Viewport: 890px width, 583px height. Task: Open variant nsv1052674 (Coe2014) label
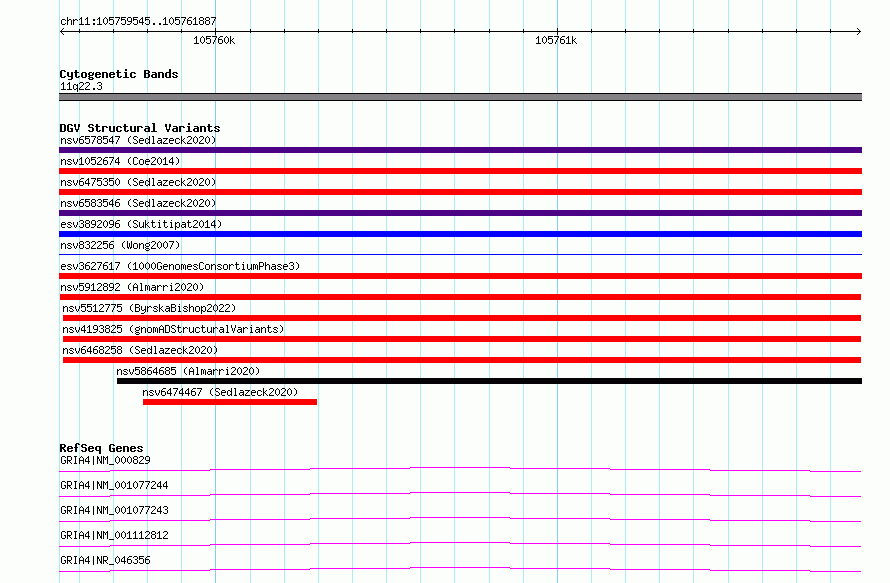coord(120,161)
